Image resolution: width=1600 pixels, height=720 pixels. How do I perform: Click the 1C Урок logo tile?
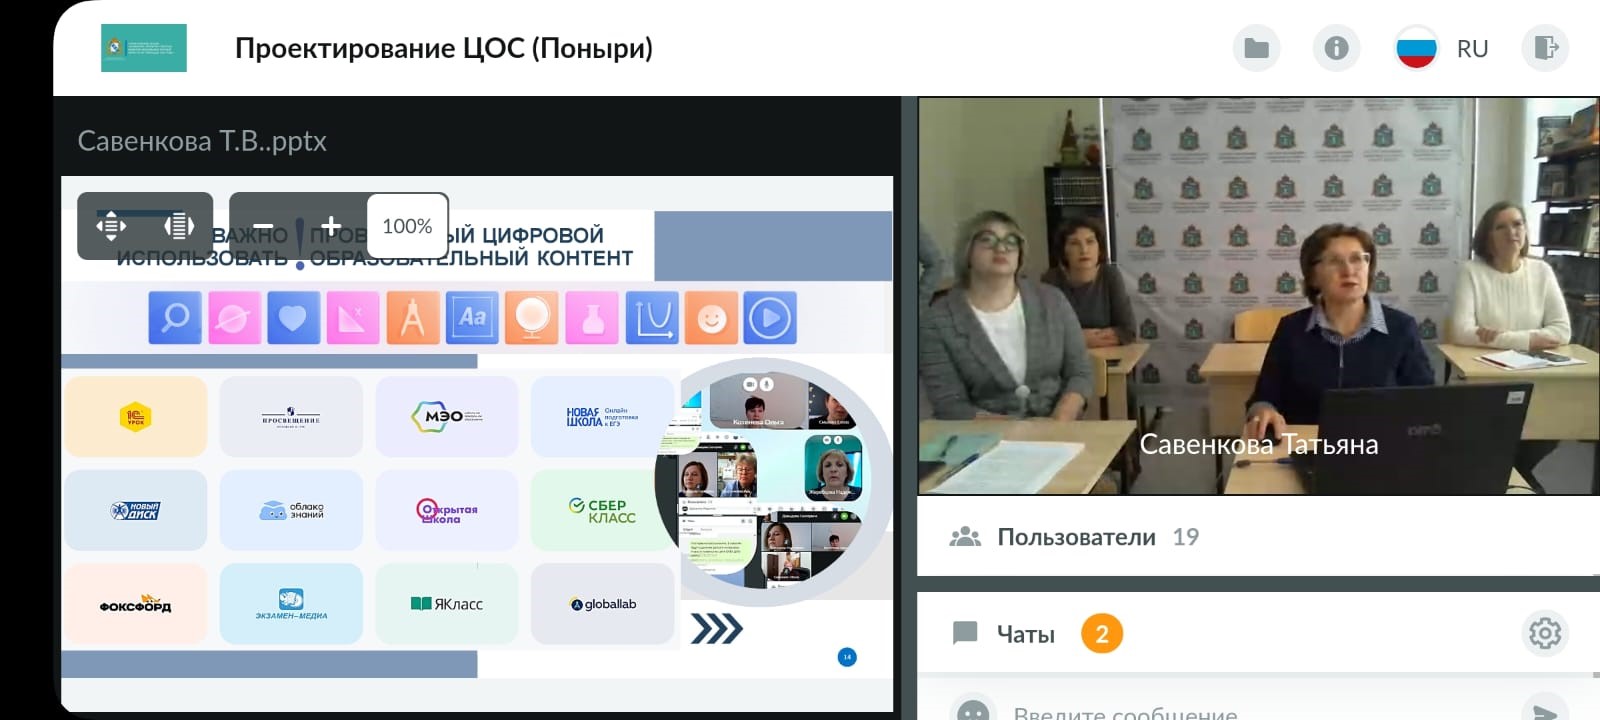[x=136, y=416]
